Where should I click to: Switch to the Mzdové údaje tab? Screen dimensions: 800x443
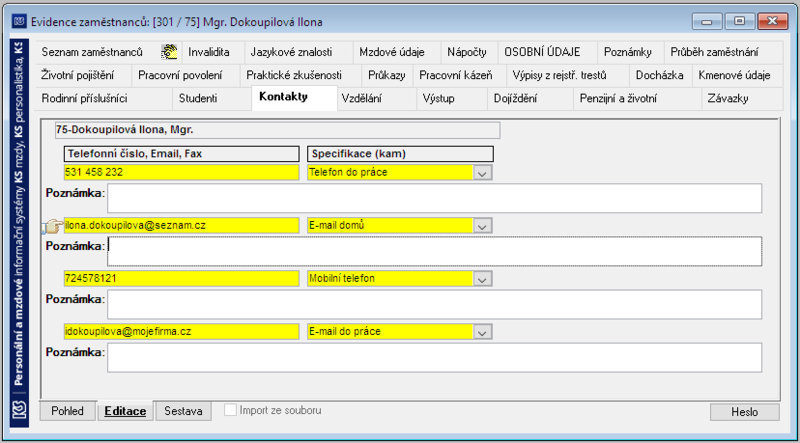(392, 52)
